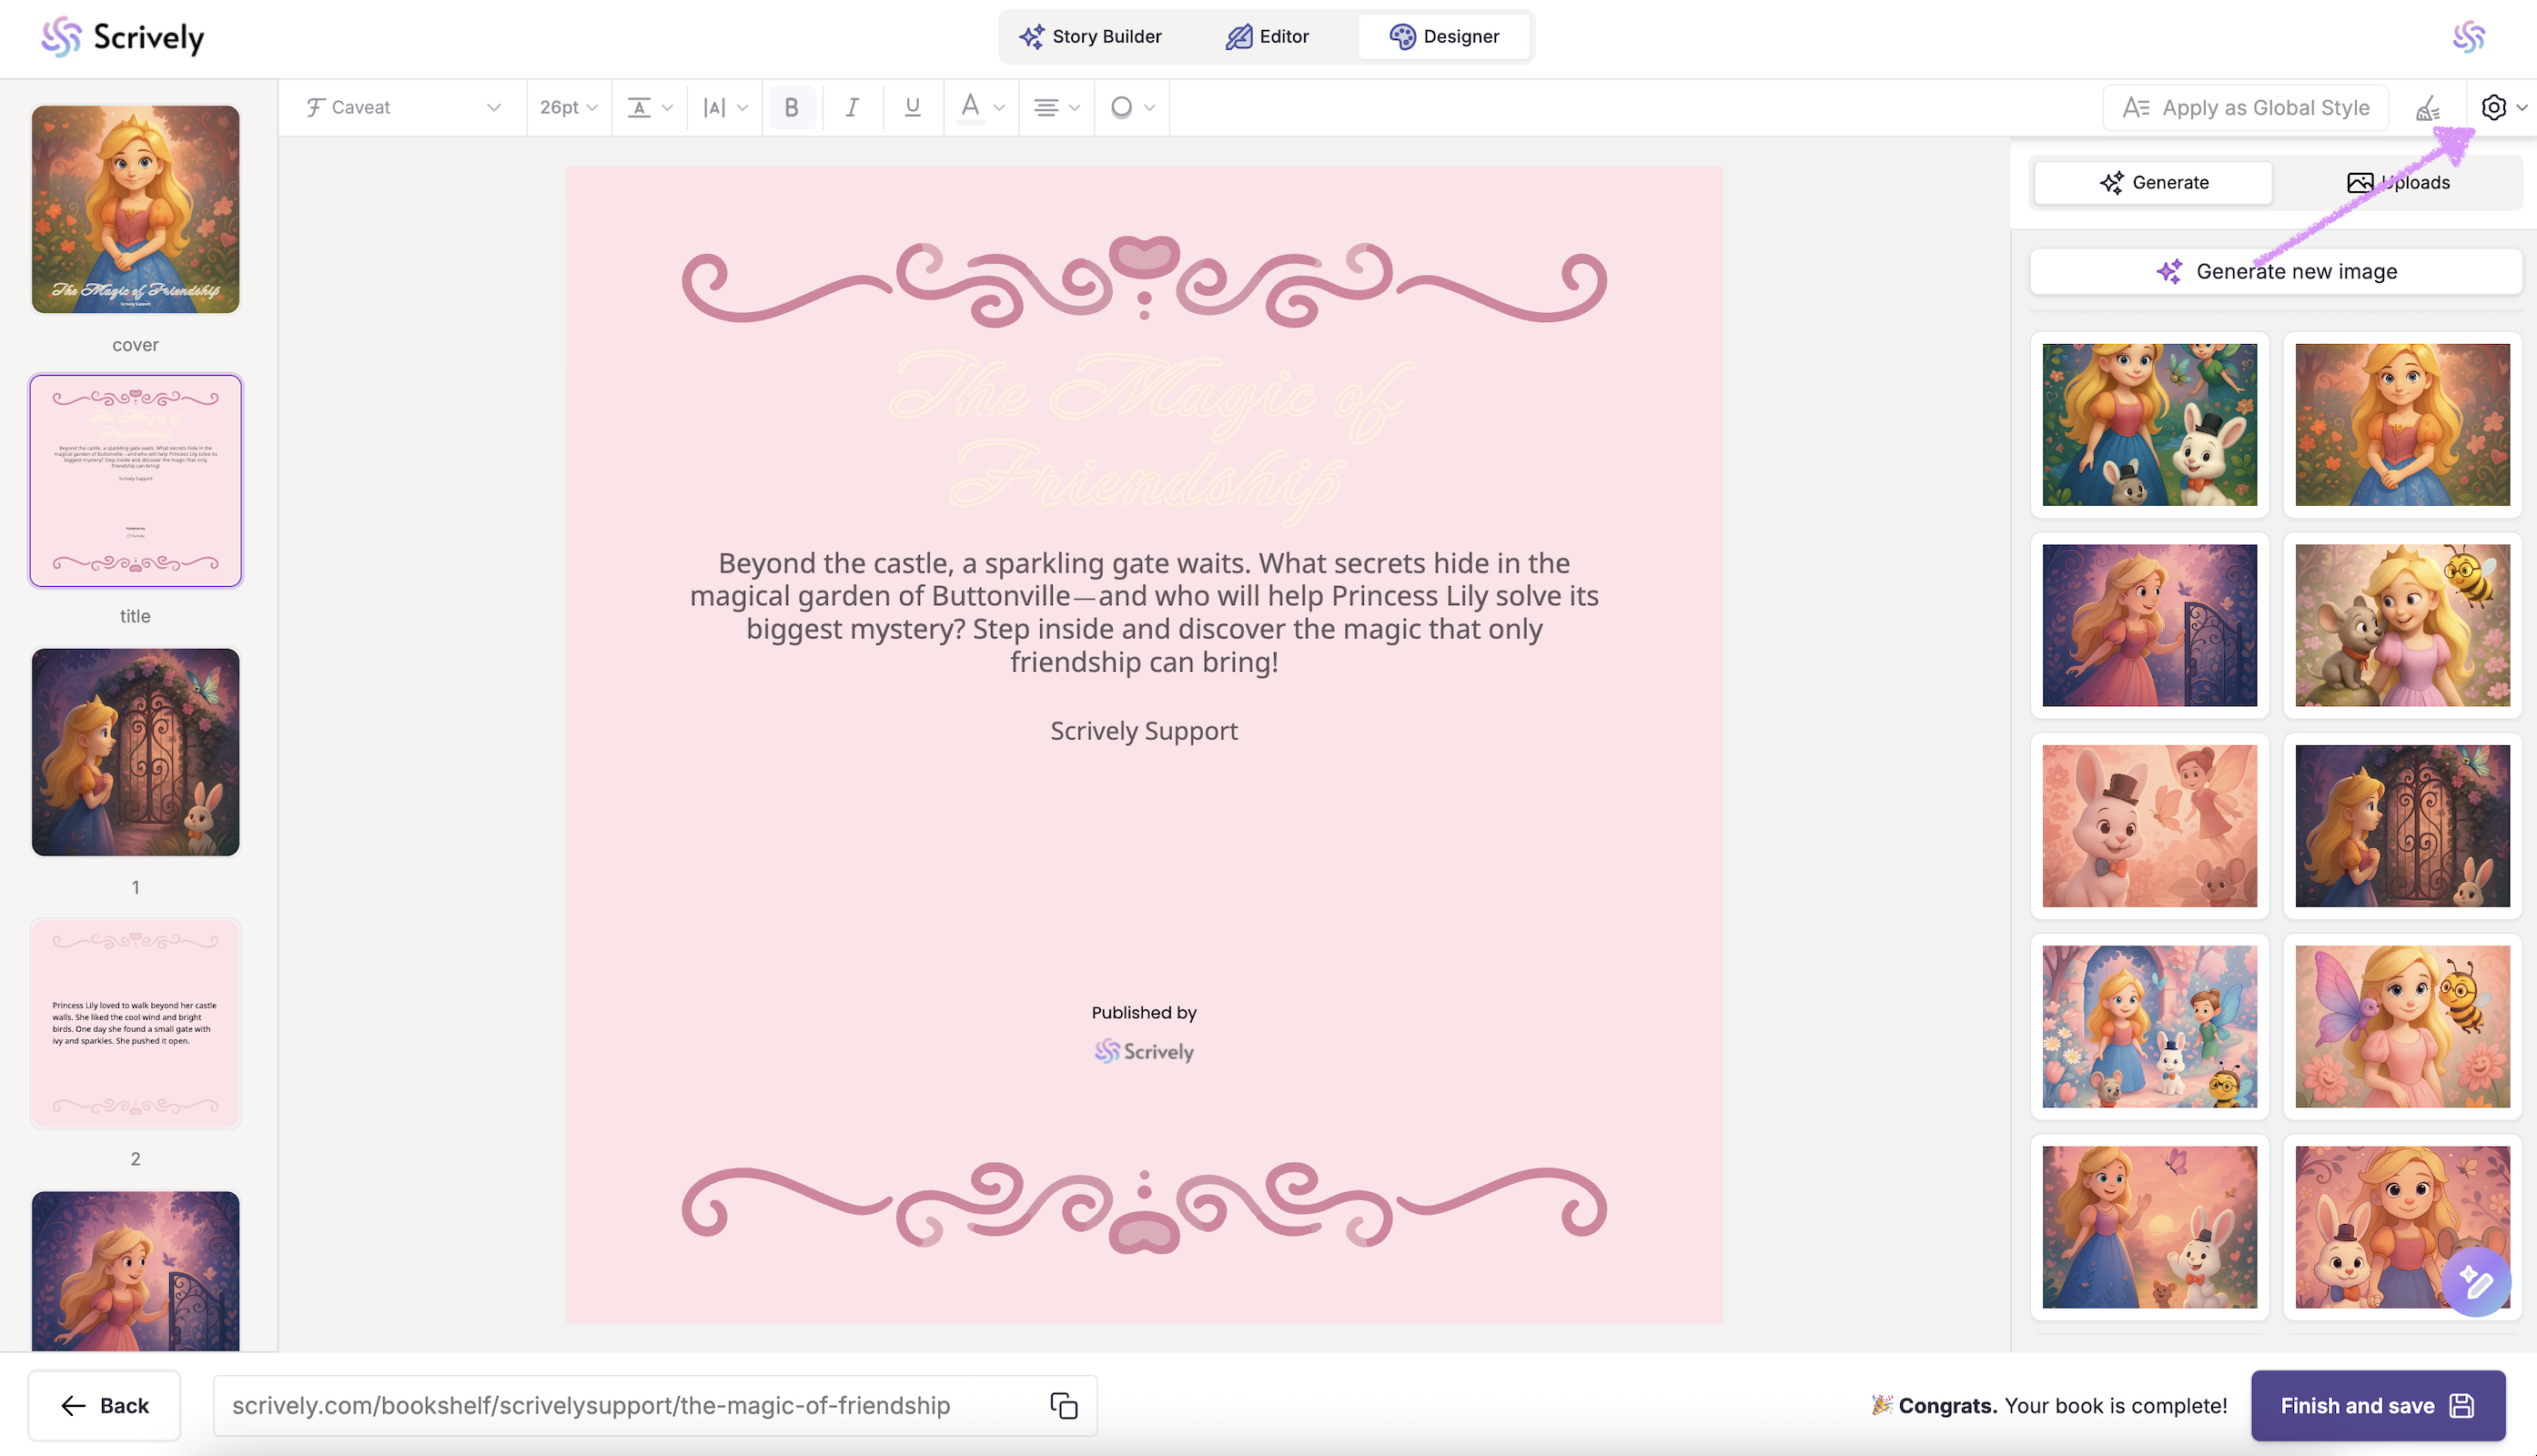Screen dimensions: 2537x1456
Task: Click the floating magic edit pencil button
Action: pos(2475,1282)
